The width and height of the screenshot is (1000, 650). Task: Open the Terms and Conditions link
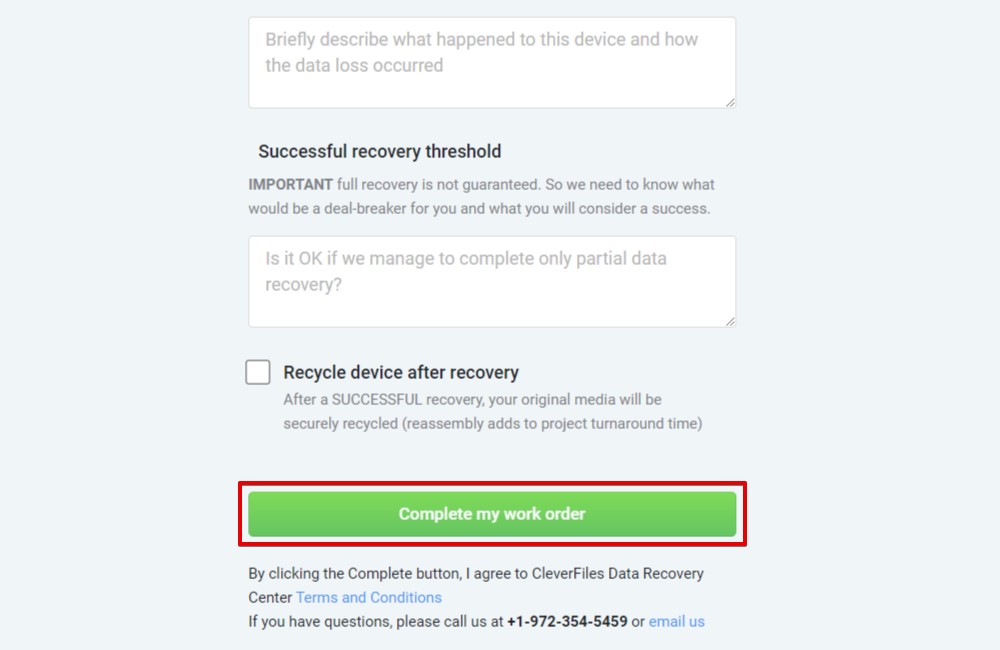point(369,598)
